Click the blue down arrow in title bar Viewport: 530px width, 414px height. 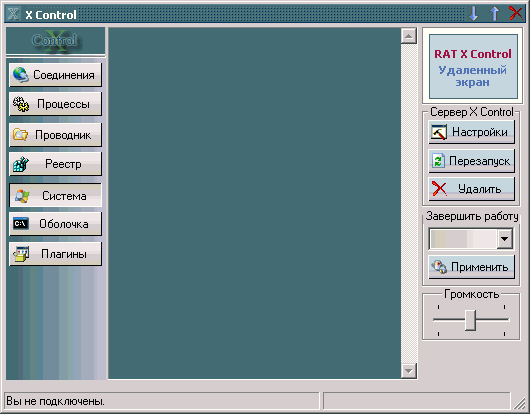point(474,14)
